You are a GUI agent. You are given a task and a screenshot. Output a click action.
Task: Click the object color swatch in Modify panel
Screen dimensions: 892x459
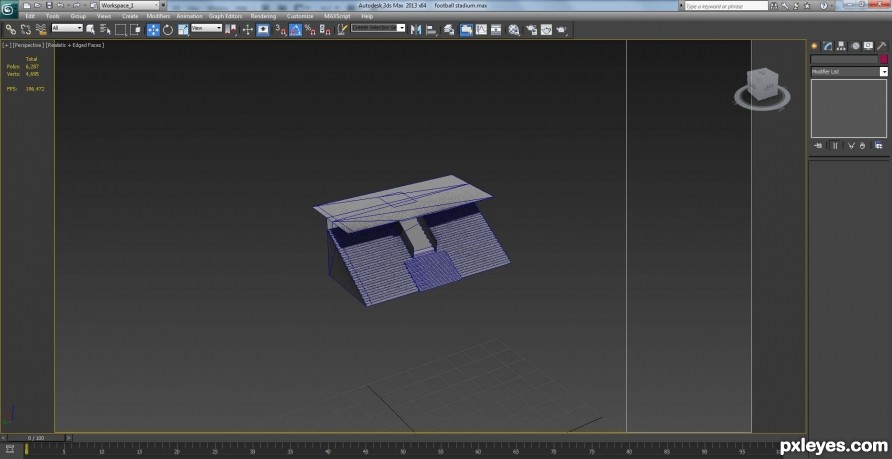click(883, 59)
